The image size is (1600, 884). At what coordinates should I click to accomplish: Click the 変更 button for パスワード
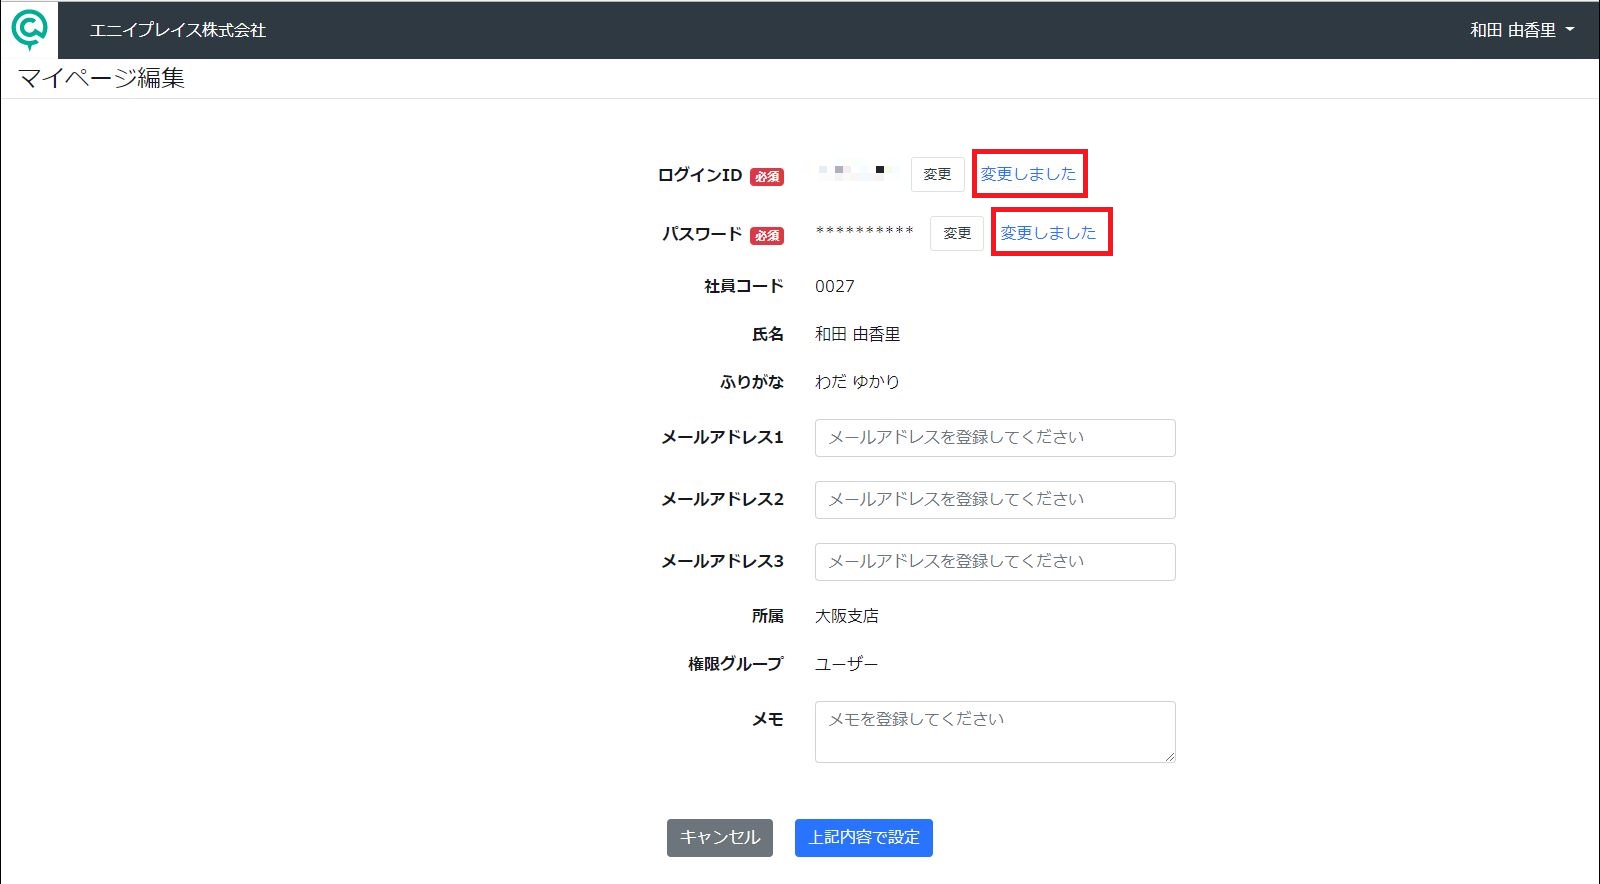point(957,233)
